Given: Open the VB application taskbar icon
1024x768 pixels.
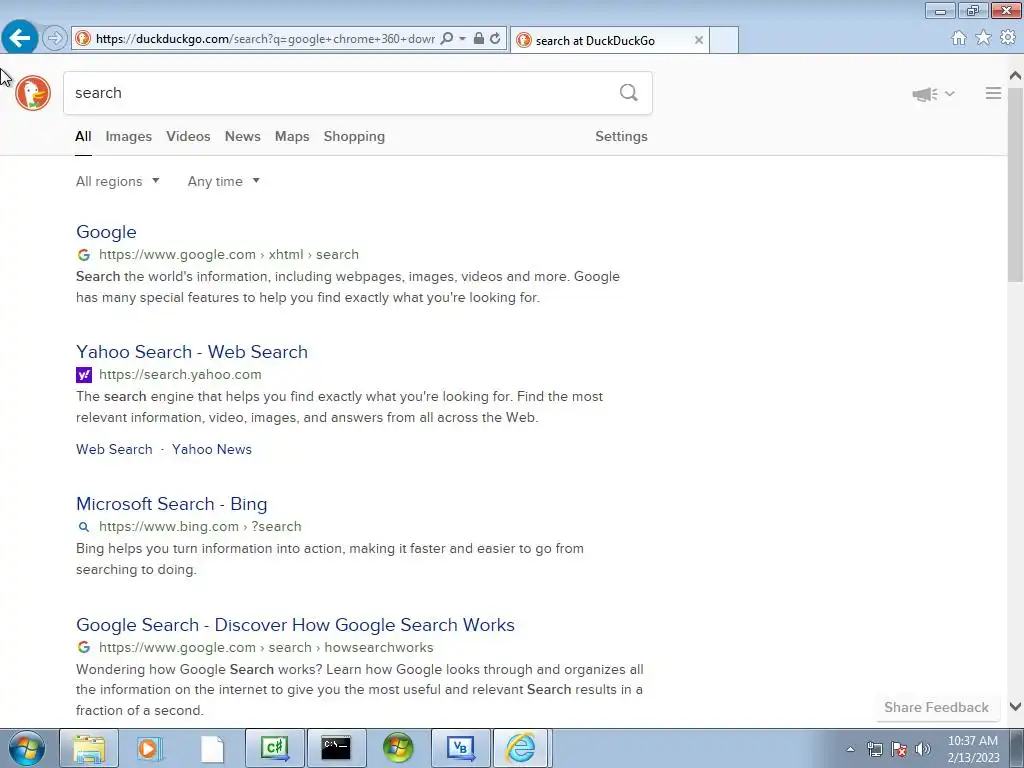Looking at the screenshot, I should 460,748.
